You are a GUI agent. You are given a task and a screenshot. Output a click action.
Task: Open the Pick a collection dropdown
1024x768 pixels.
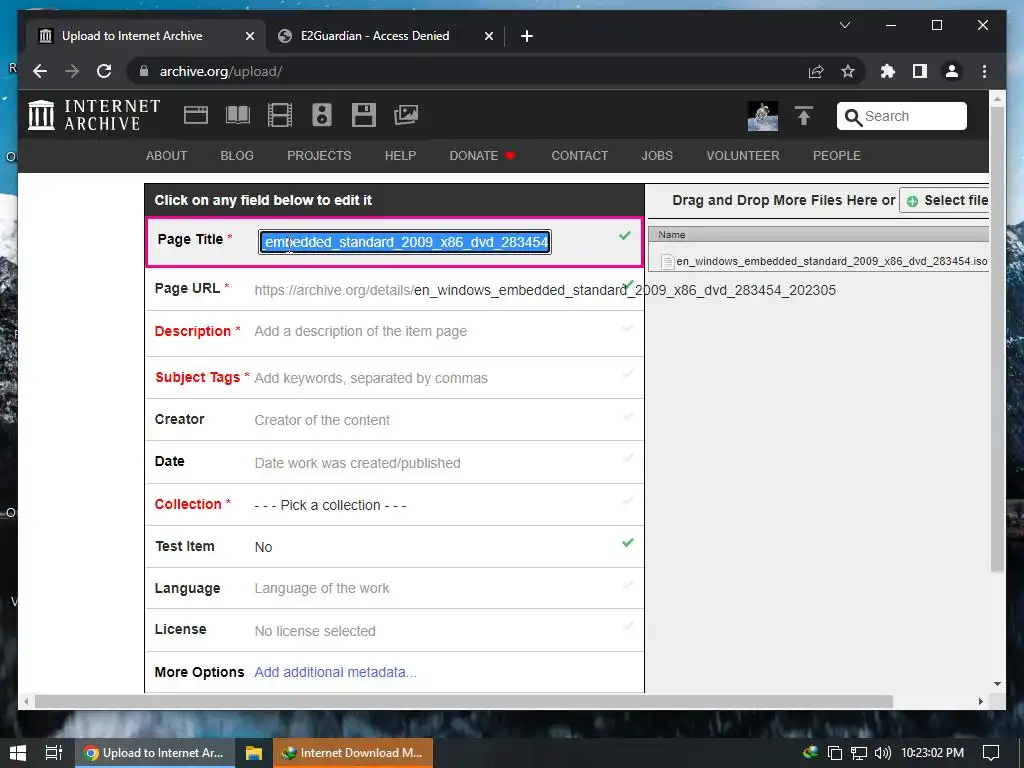(x=330, y=505)
